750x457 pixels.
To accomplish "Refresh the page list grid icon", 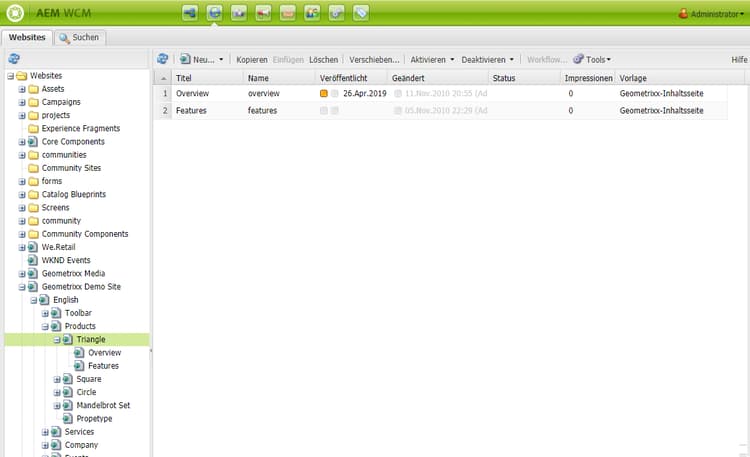I will click(x=163, y=59).
